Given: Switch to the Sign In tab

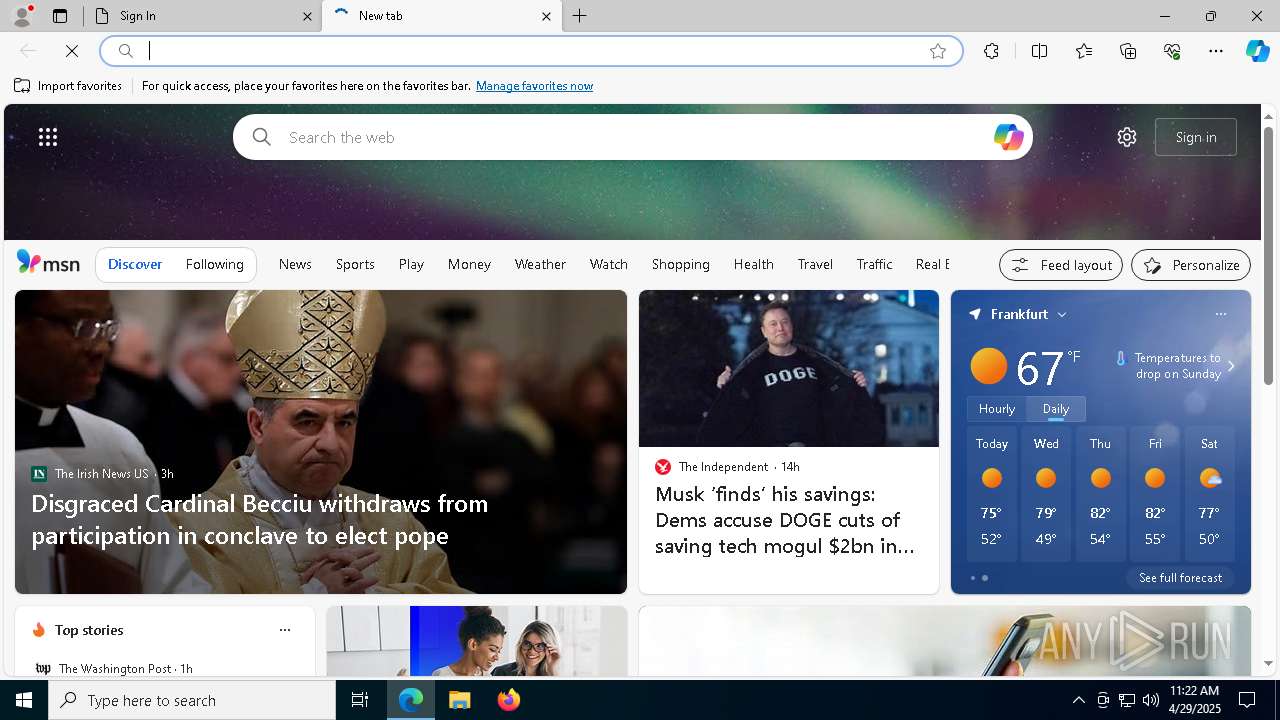Looking at the screenshot, I should tap(205, 16).
